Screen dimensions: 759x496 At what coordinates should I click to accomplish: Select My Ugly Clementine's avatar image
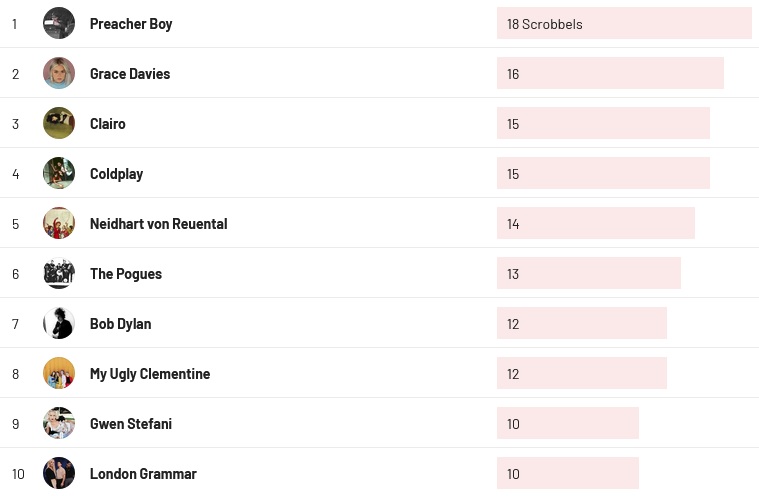coord(59,373)
